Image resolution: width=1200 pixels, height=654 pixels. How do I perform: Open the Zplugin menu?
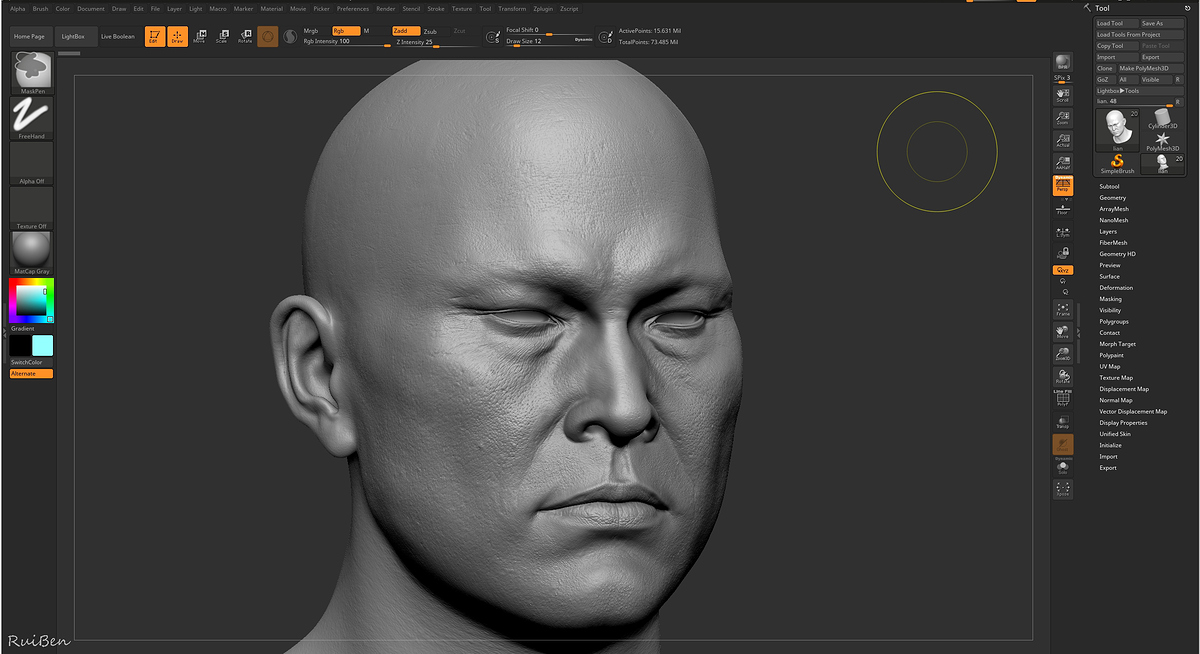[543, 9]
